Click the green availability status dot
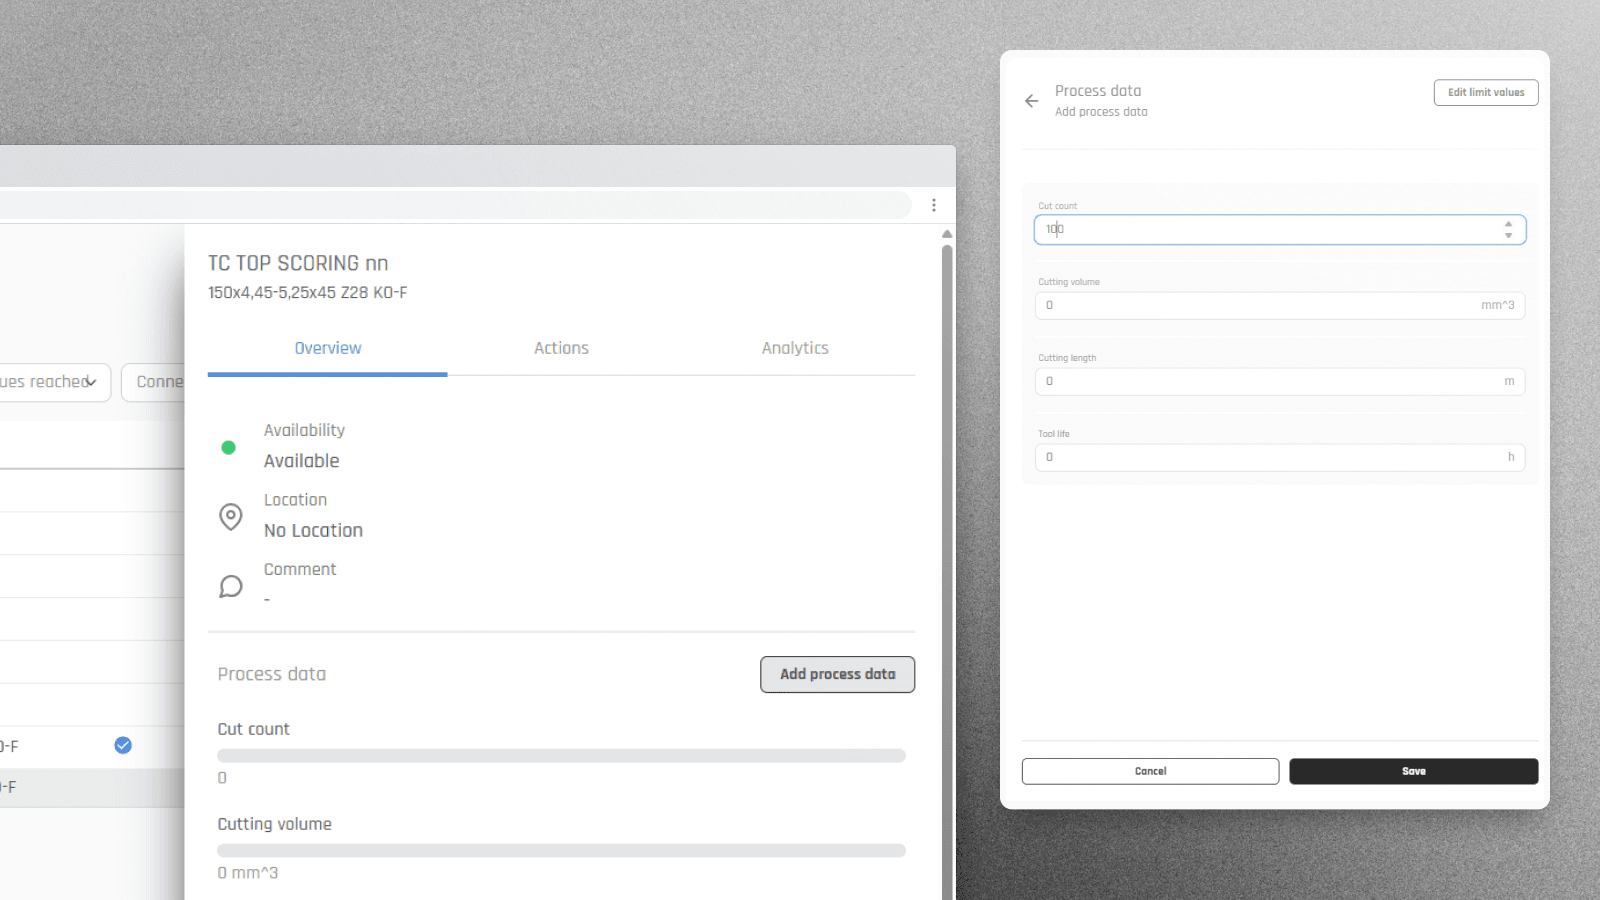This screenshot has width=1600, height=900. coord(228,448)
